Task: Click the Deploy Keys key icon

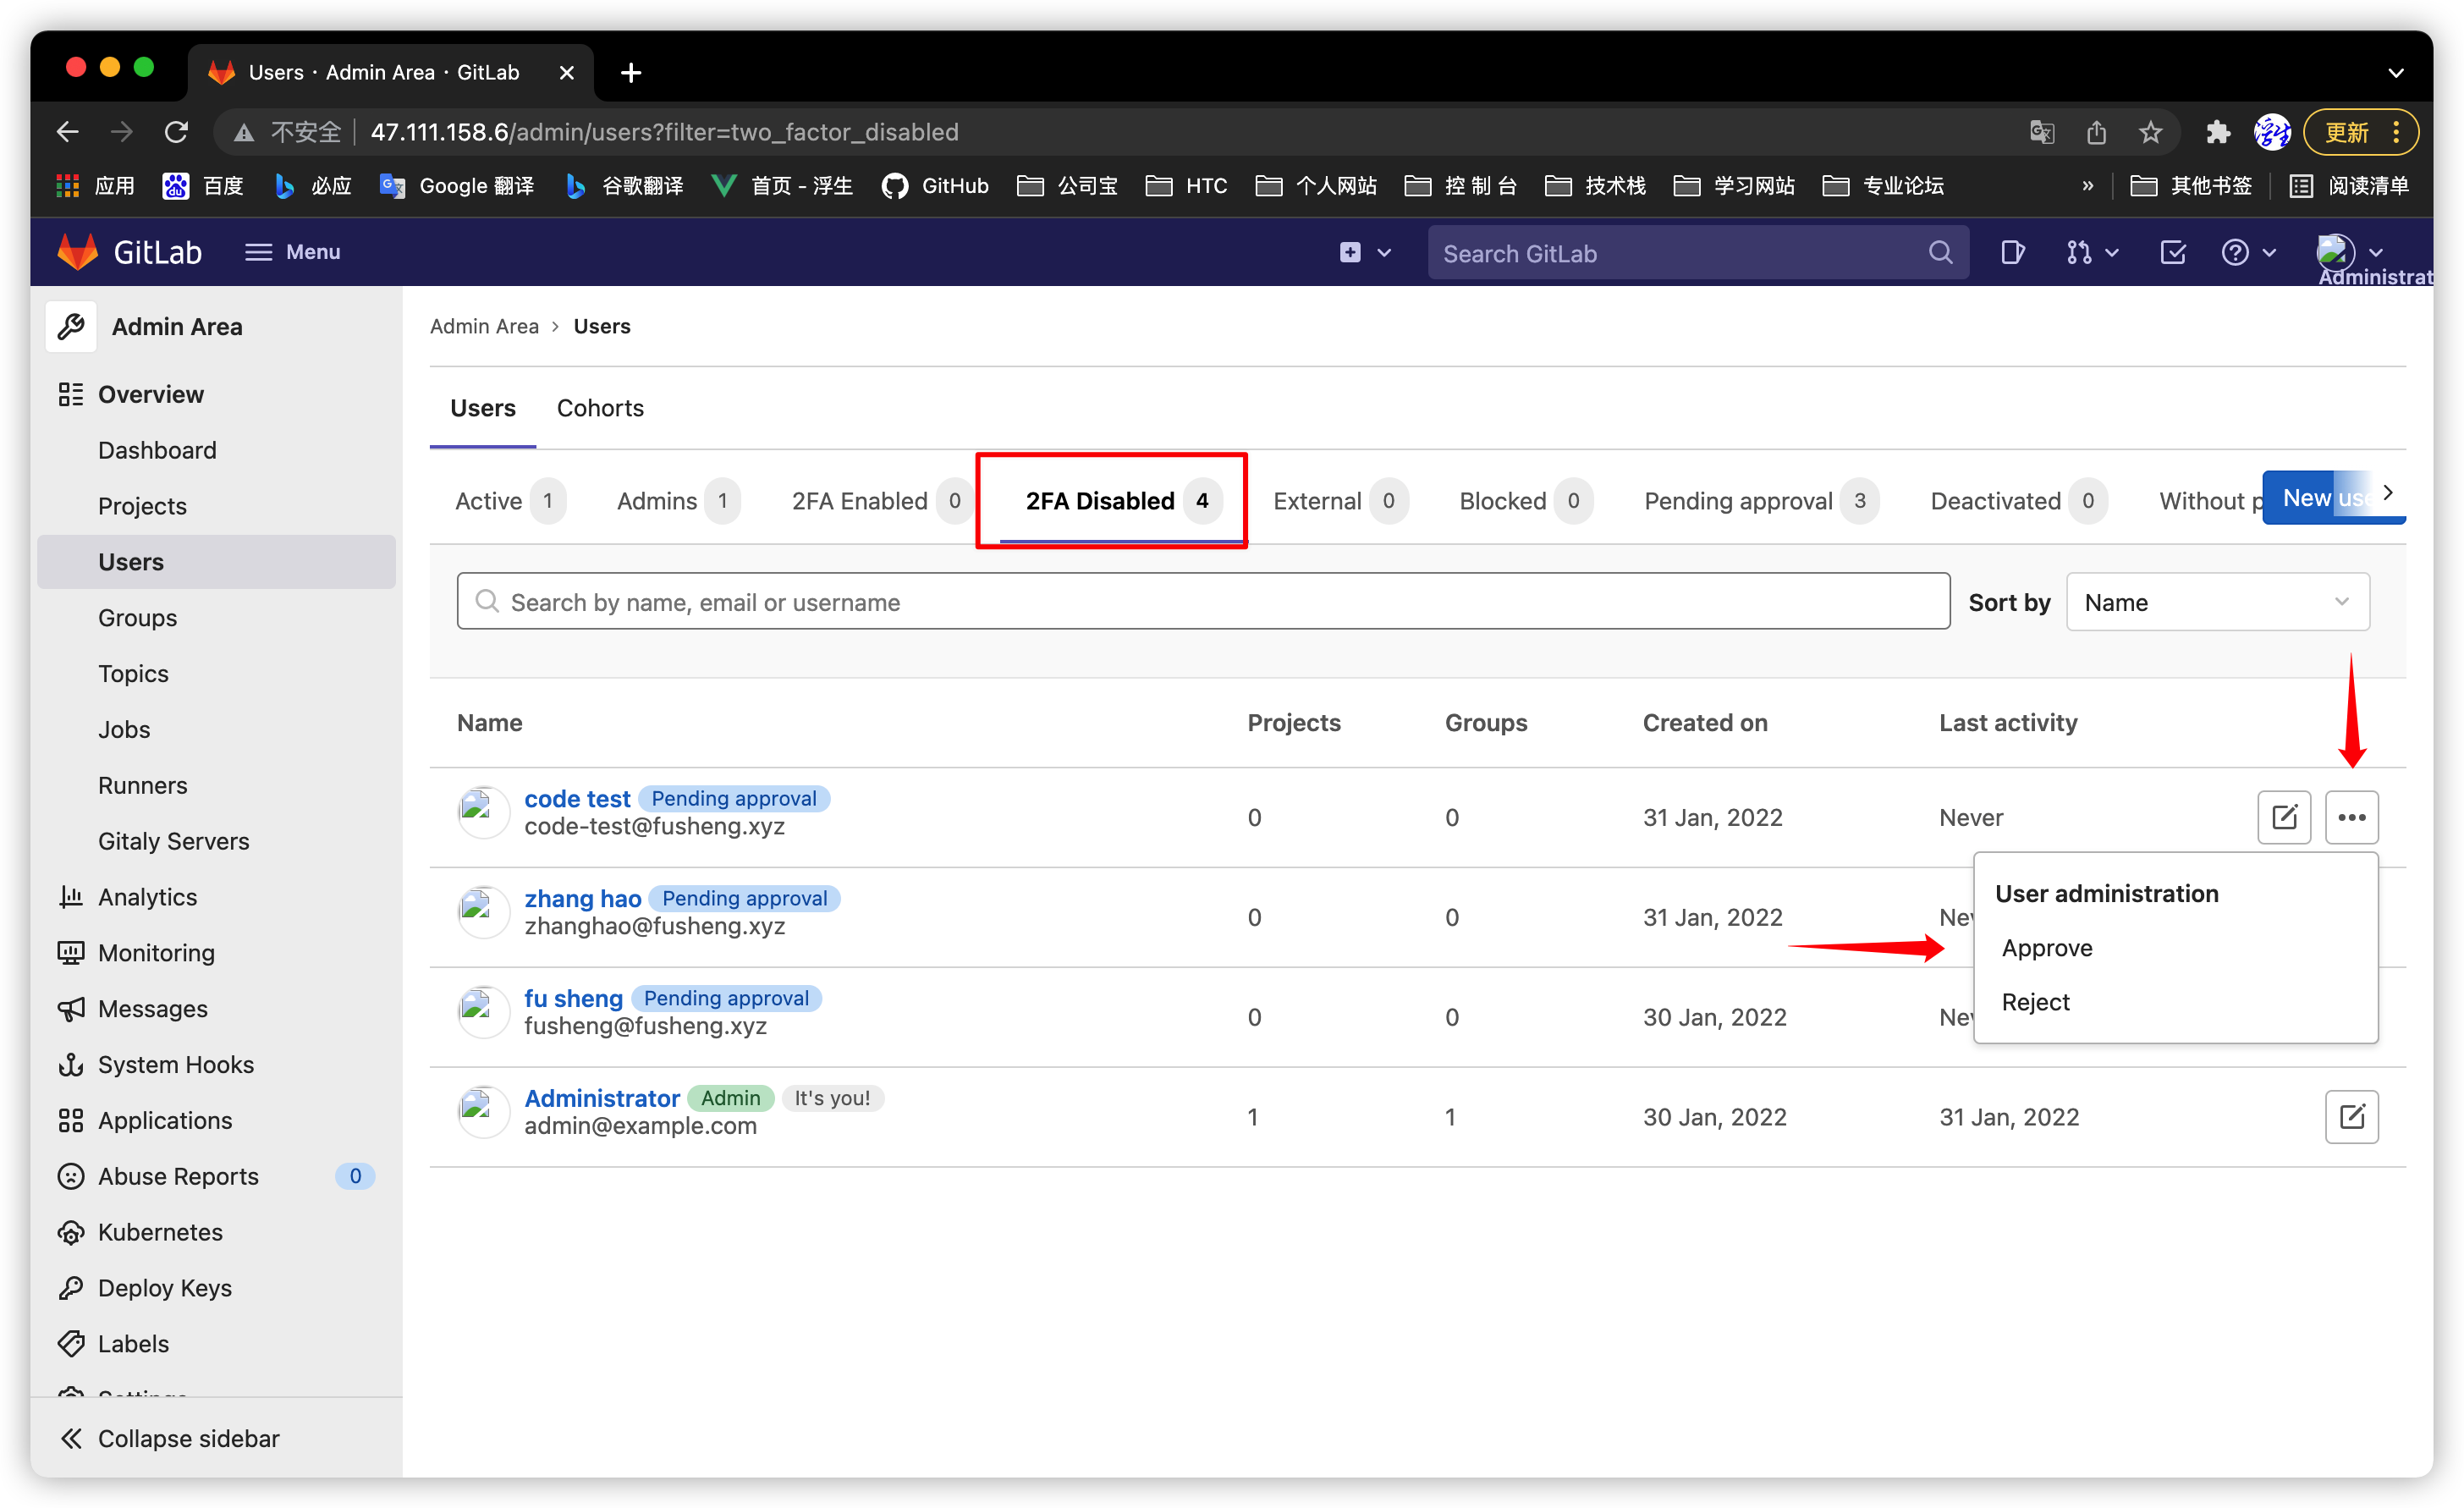Action: 71,1289
